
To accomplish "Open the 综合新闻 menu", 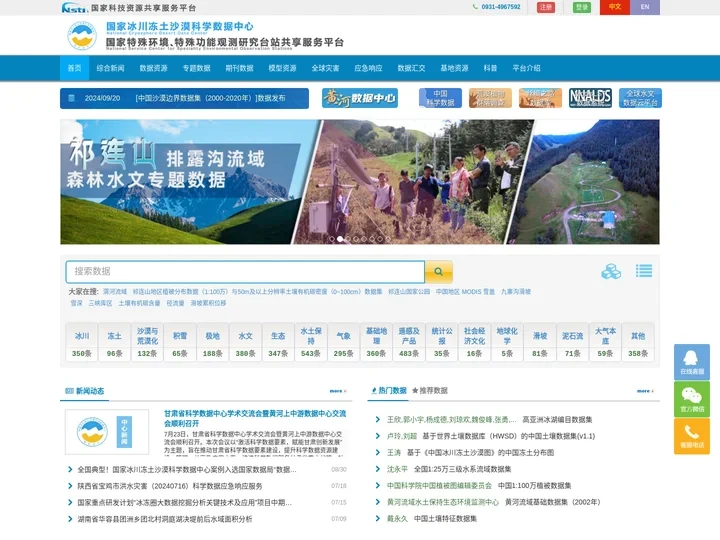I will pyautogui.click(x=110, y=68).
